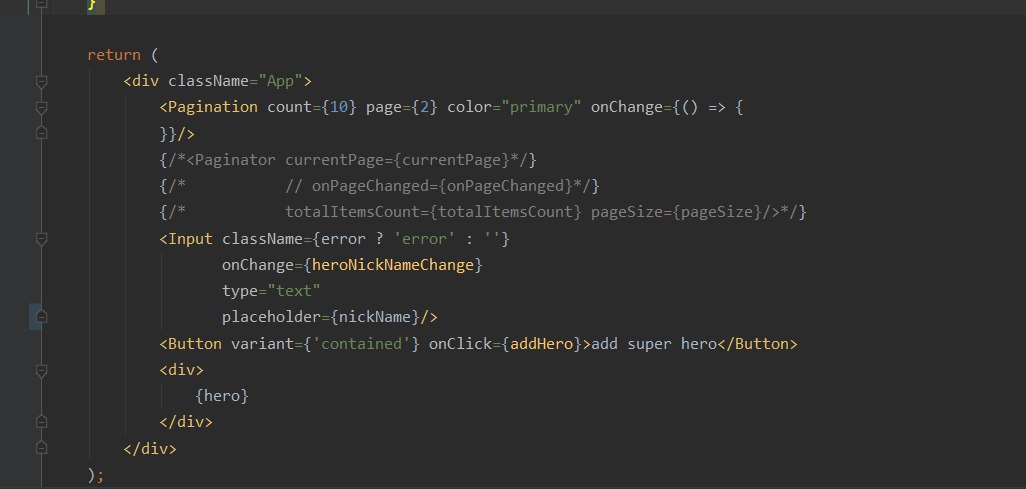Click the closing ); line

click(96, 475)
